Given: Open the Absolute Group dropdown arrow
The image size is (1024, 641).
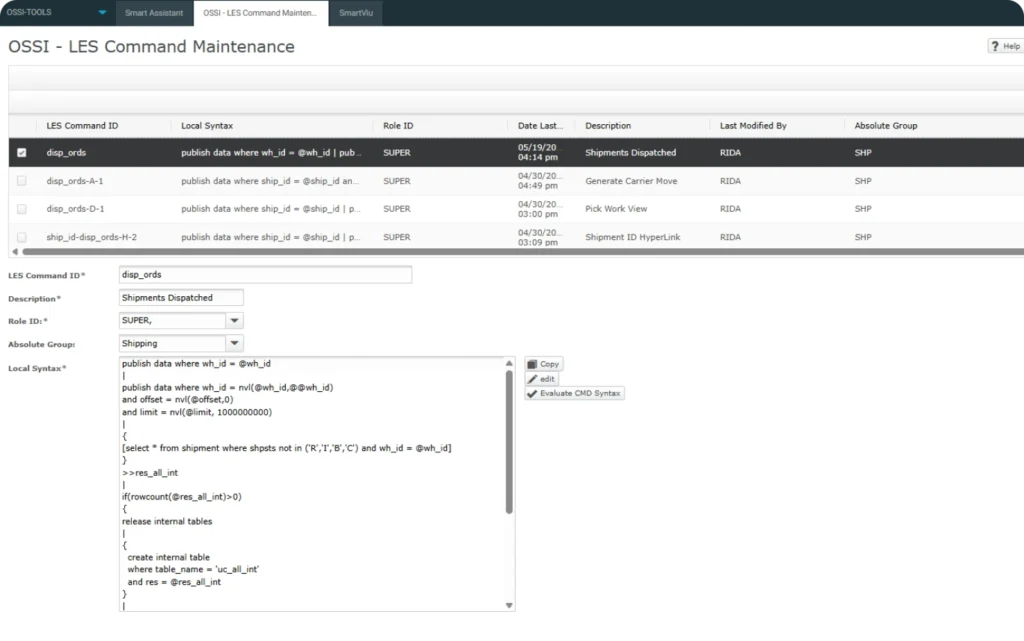Looking at the screenshot, I should [234, 343].
